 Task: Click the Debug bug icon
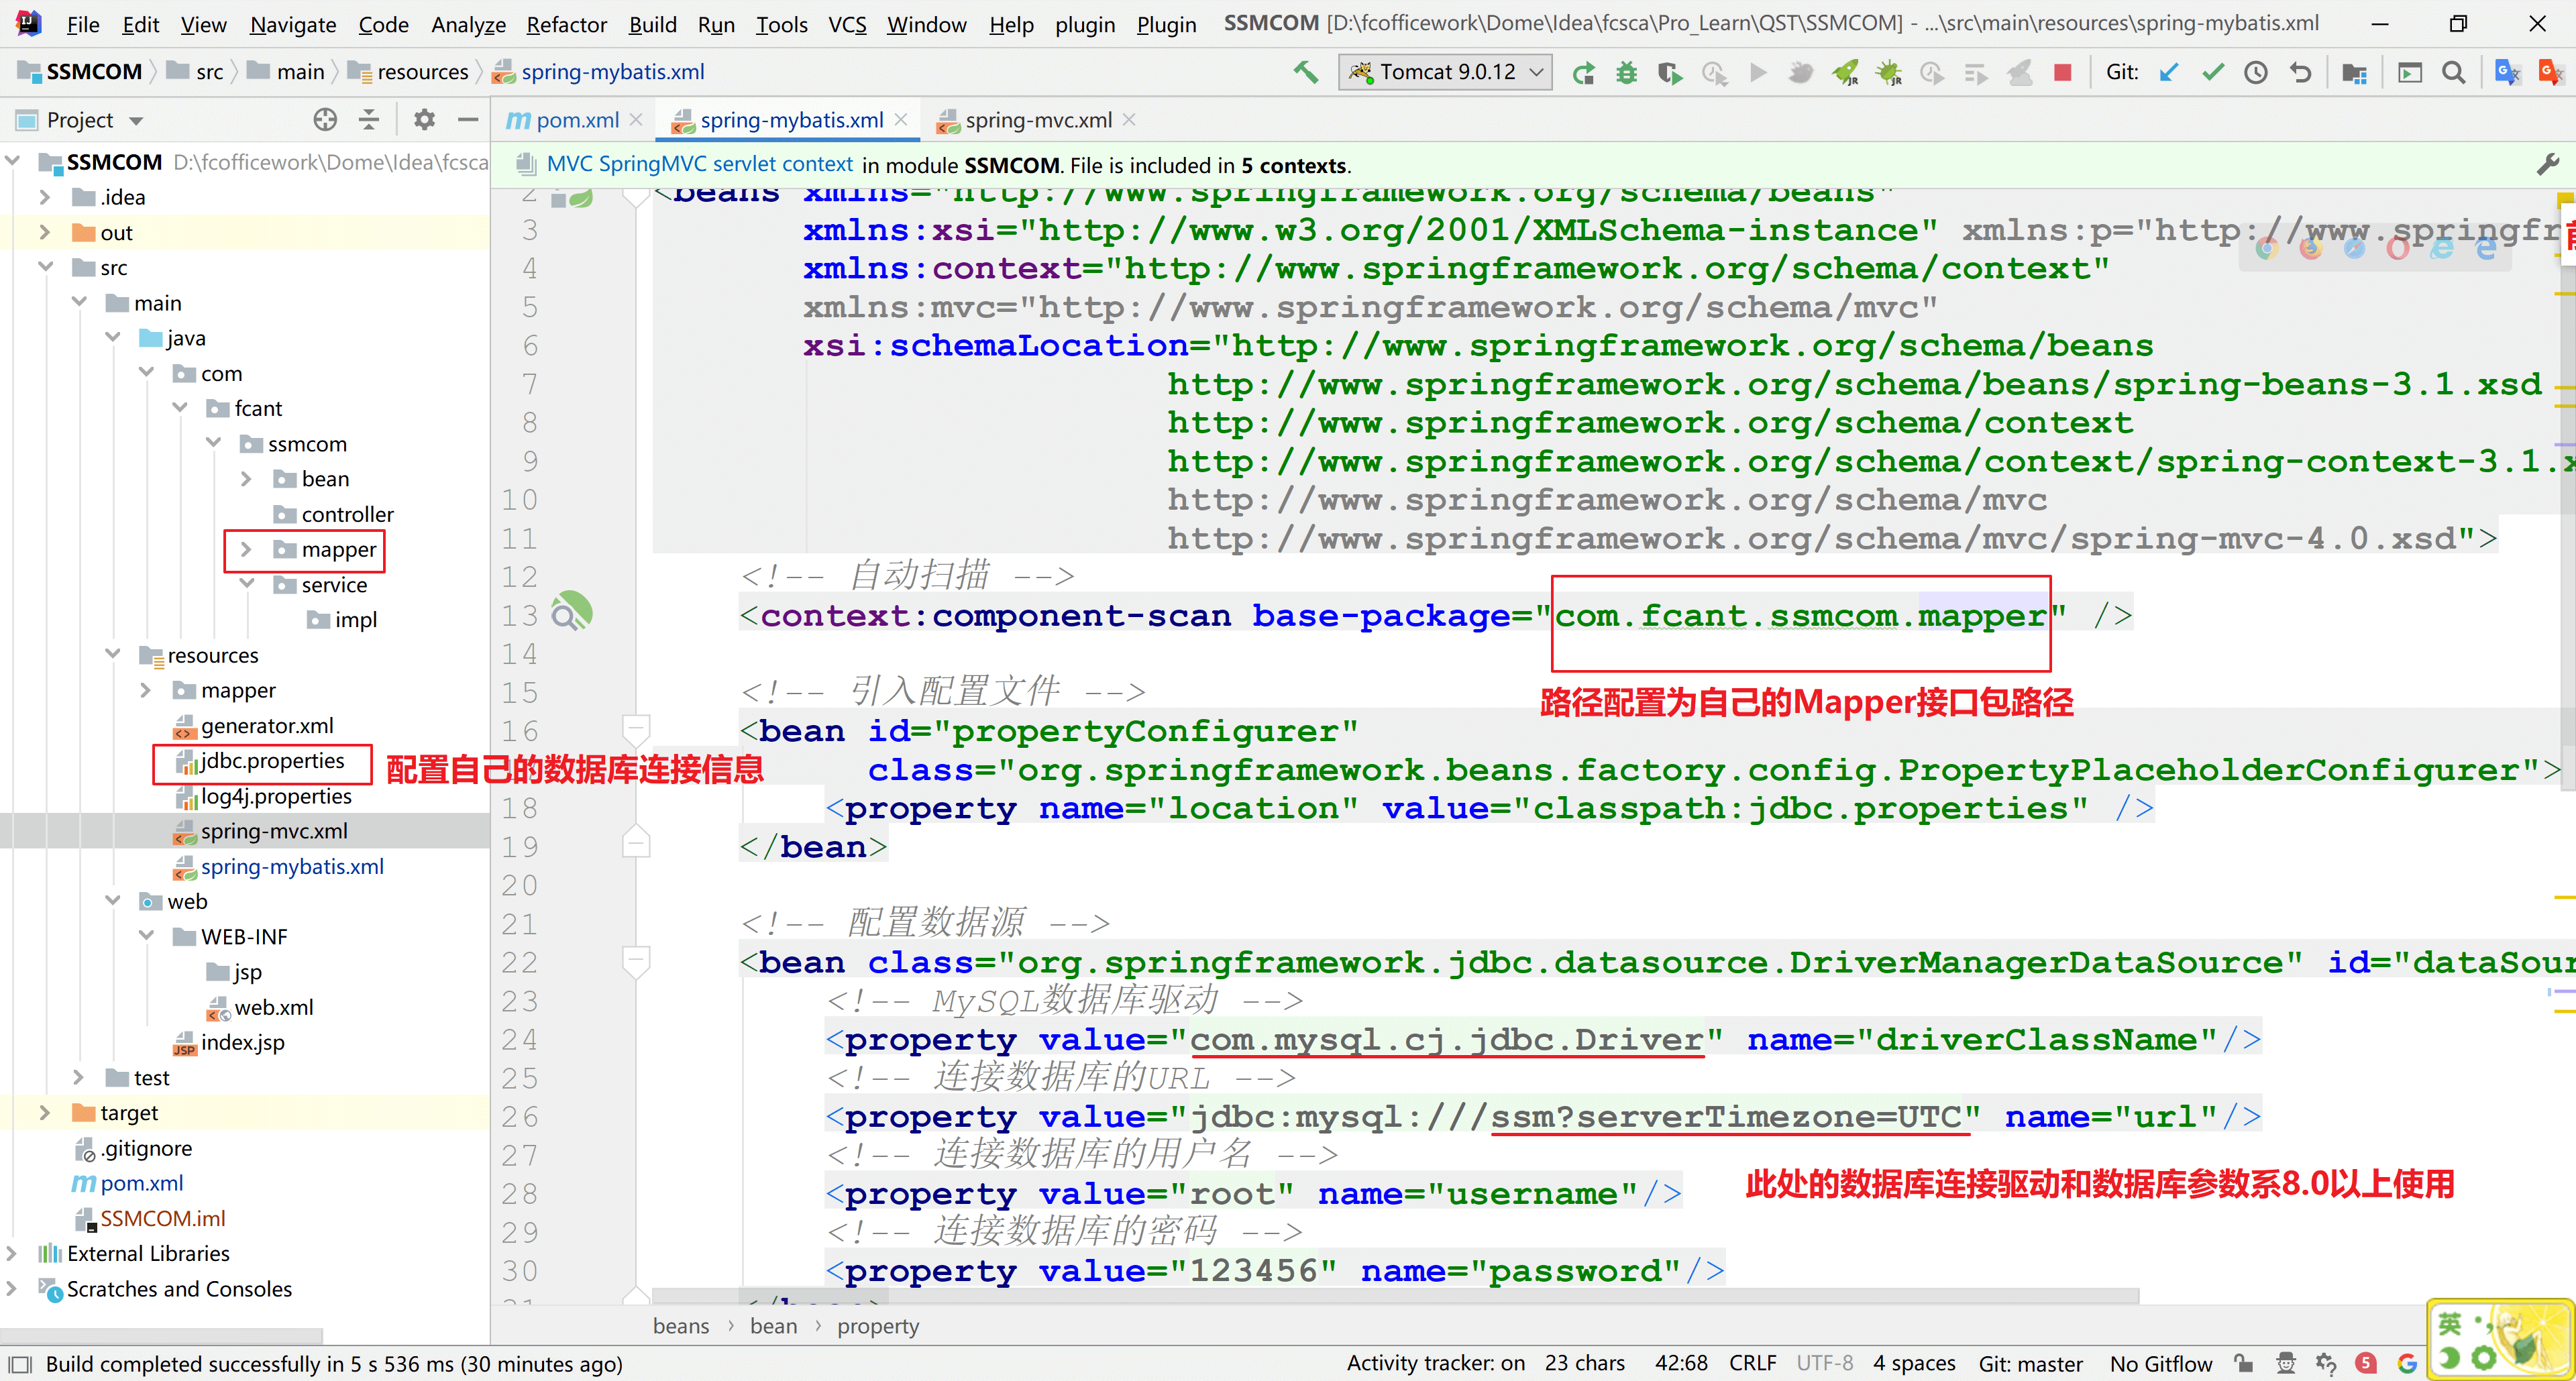click(1627, 72)
